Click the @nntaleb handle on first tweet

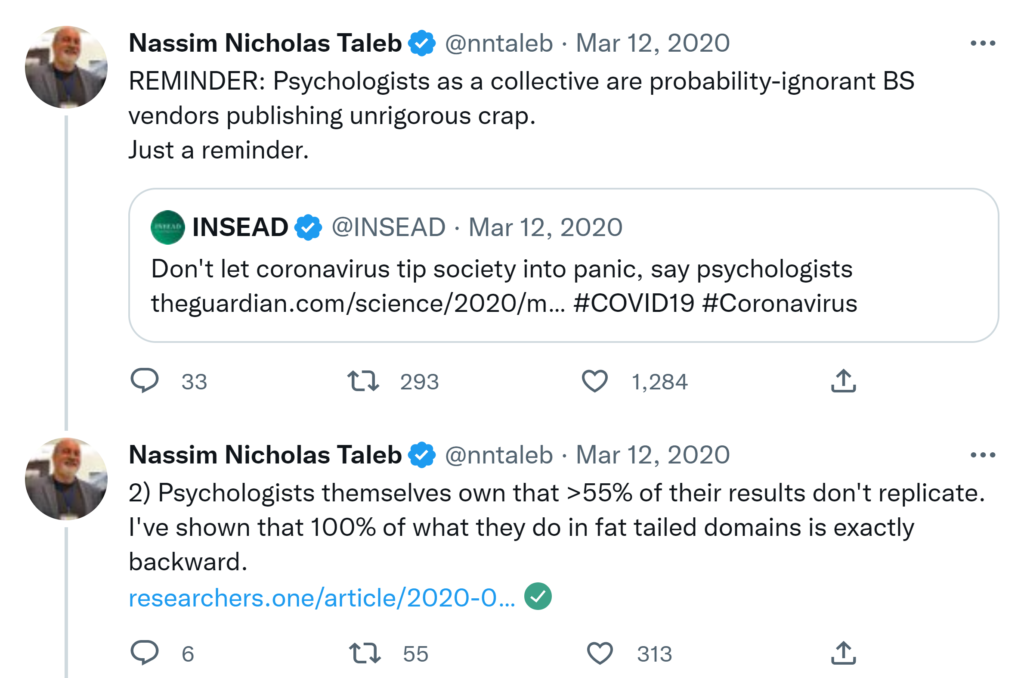point(497,43)
